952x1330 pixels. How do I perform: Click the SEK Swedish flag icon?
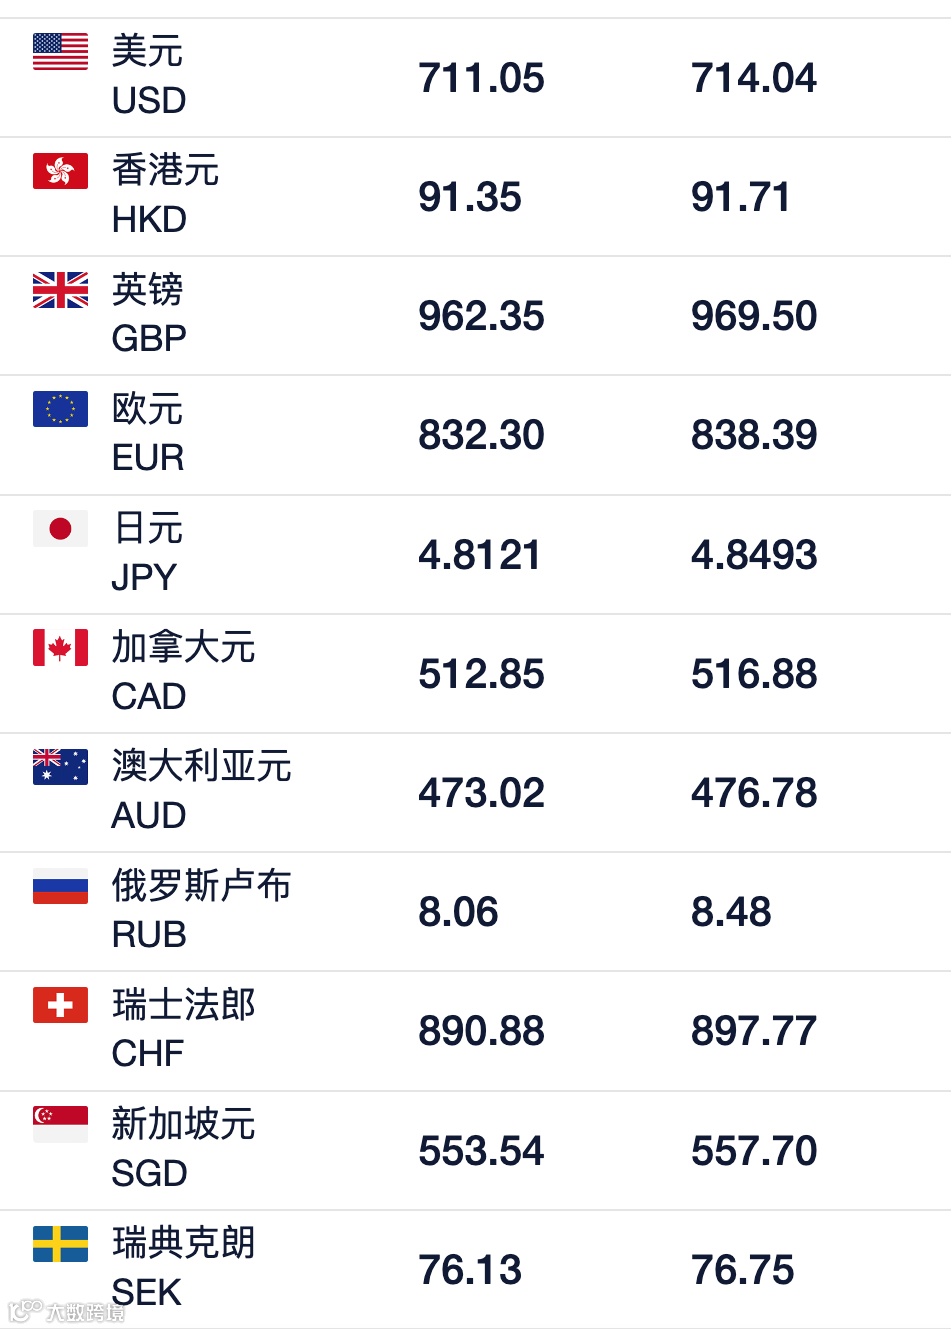coord(60,1243)
